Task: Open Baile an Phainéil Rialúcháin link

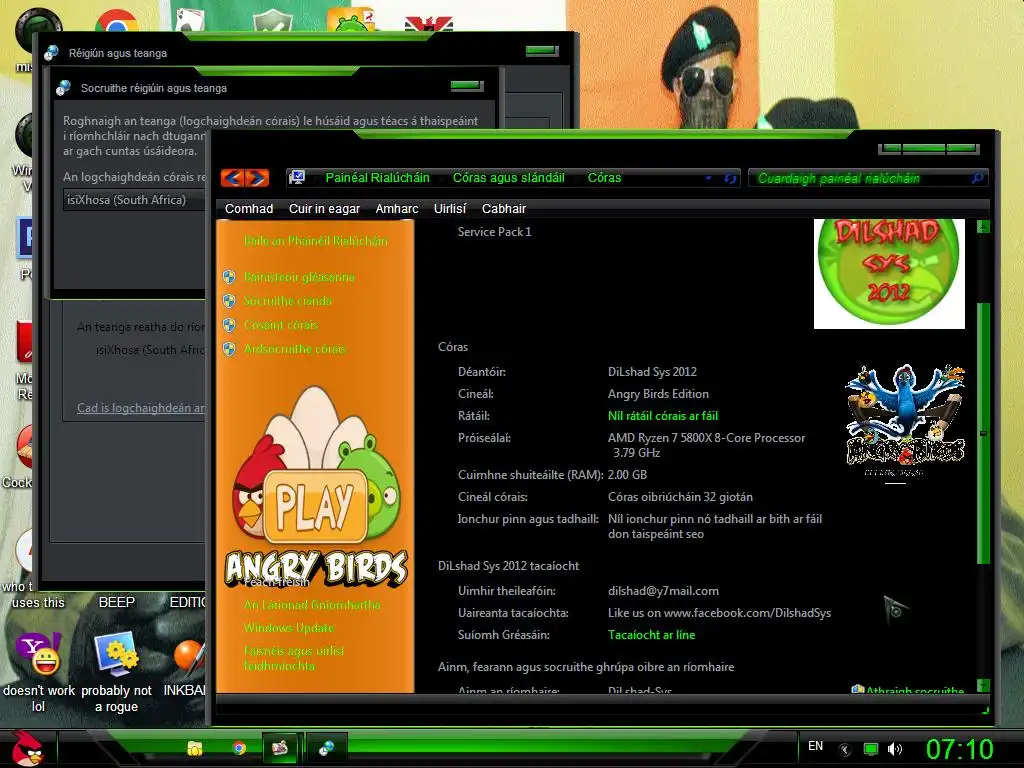Action: click(316, 241)
